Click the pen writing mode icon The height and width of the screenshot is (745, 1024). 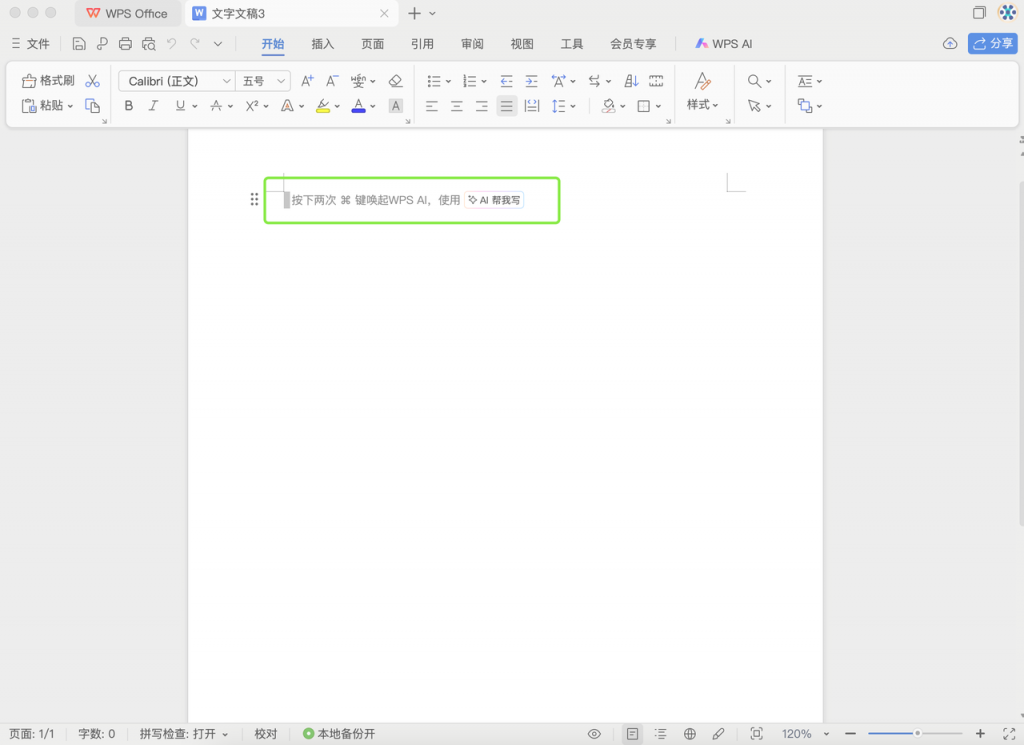coord(718,734)
